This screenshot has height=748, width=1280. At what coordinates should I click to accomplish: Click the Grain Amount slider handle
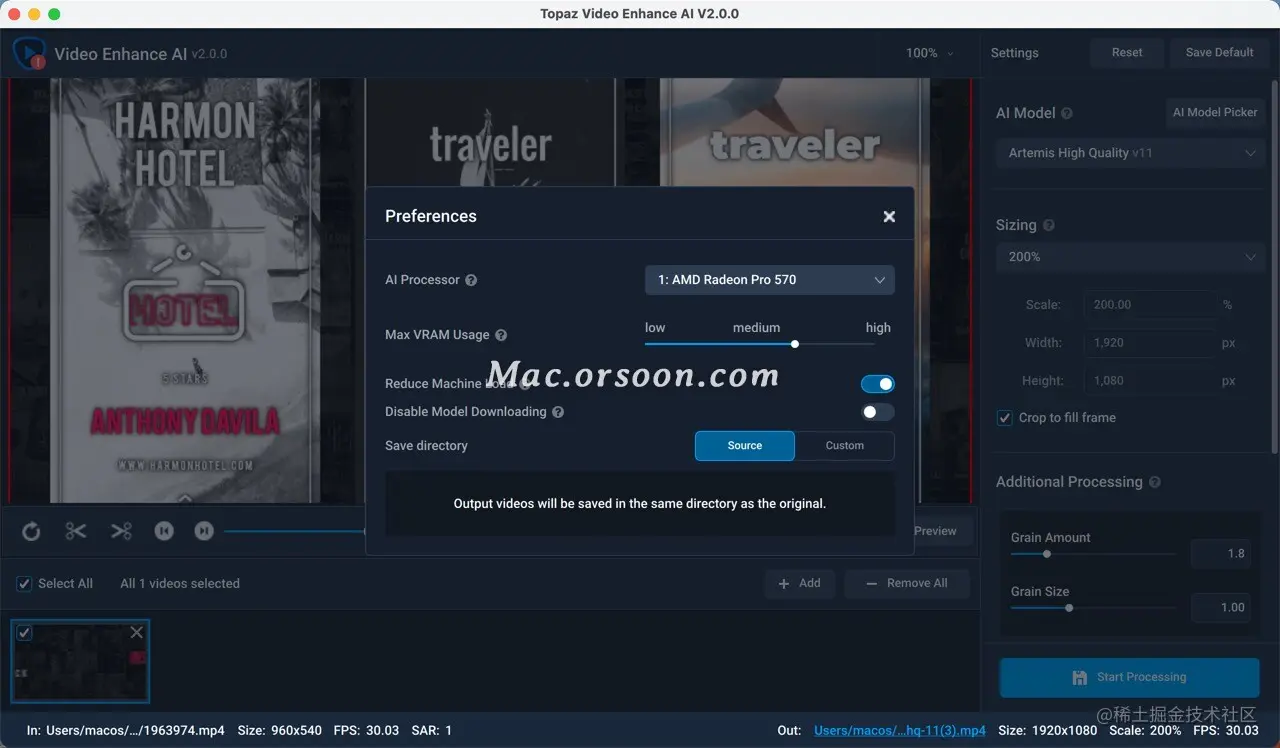(1047, 554)
